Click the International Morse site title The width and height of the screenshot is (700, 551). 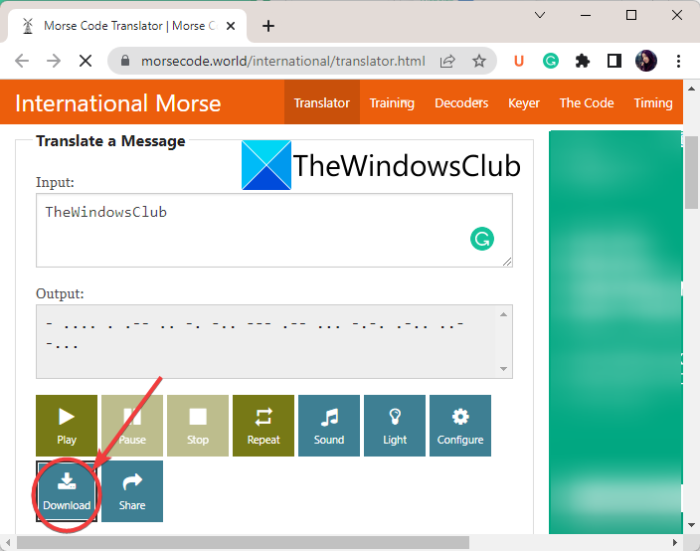[x=118, y=103]
